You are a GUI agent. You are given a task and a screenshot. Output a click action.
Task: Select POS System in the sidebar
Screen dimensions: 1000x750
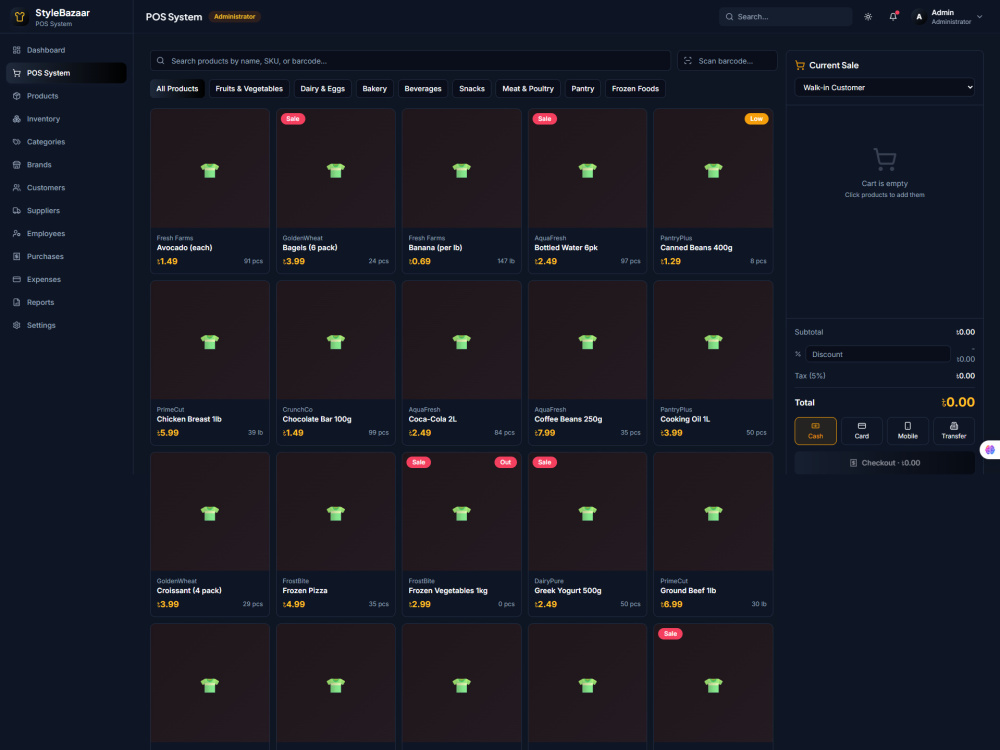[66, 73]
